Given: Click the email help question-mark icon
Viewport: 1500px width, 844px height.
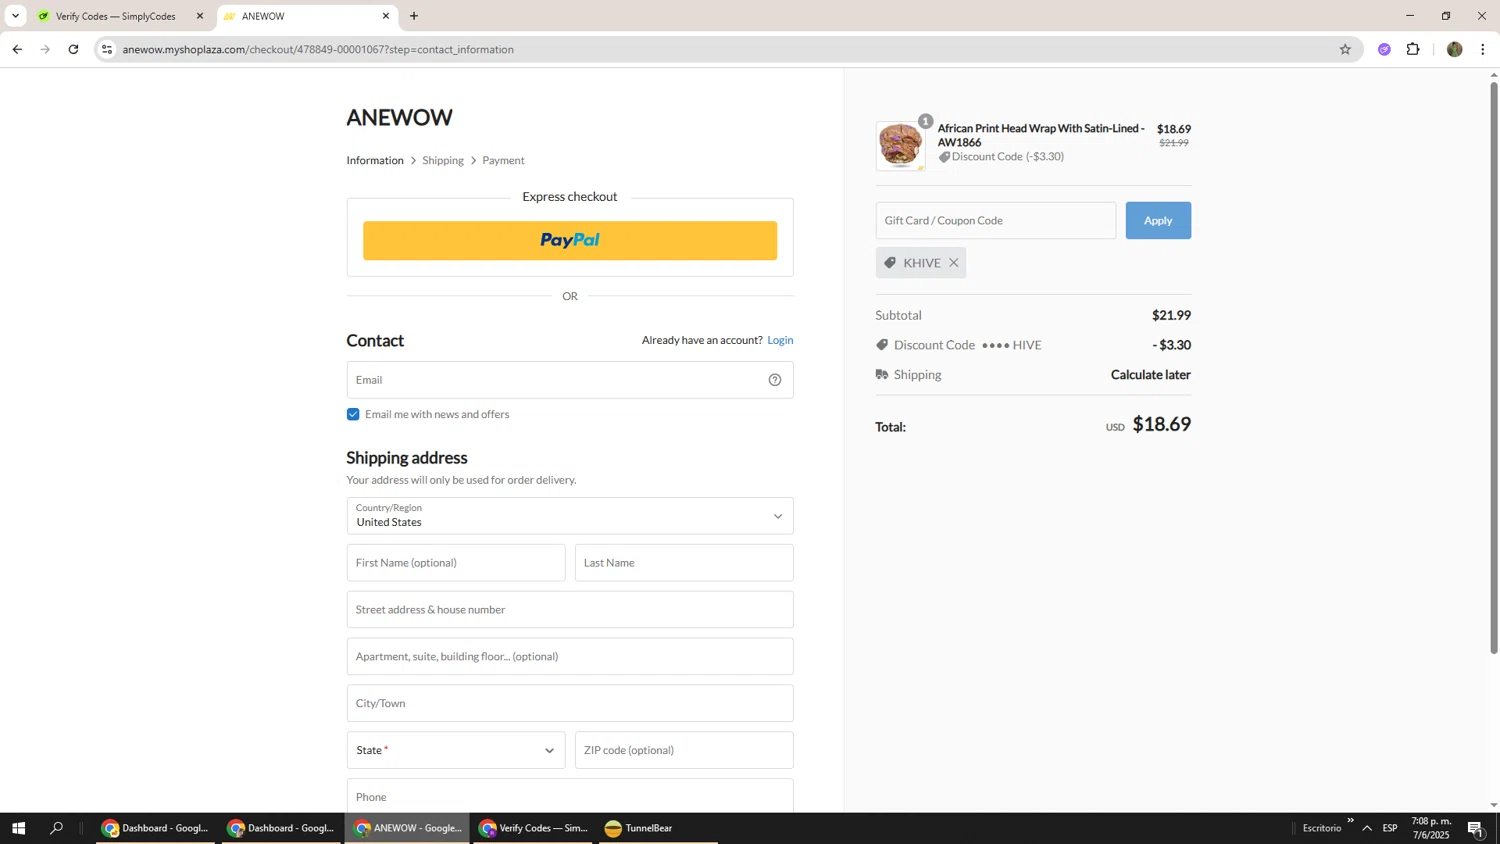Looking at the screenshot, I should tap(775, 380).
